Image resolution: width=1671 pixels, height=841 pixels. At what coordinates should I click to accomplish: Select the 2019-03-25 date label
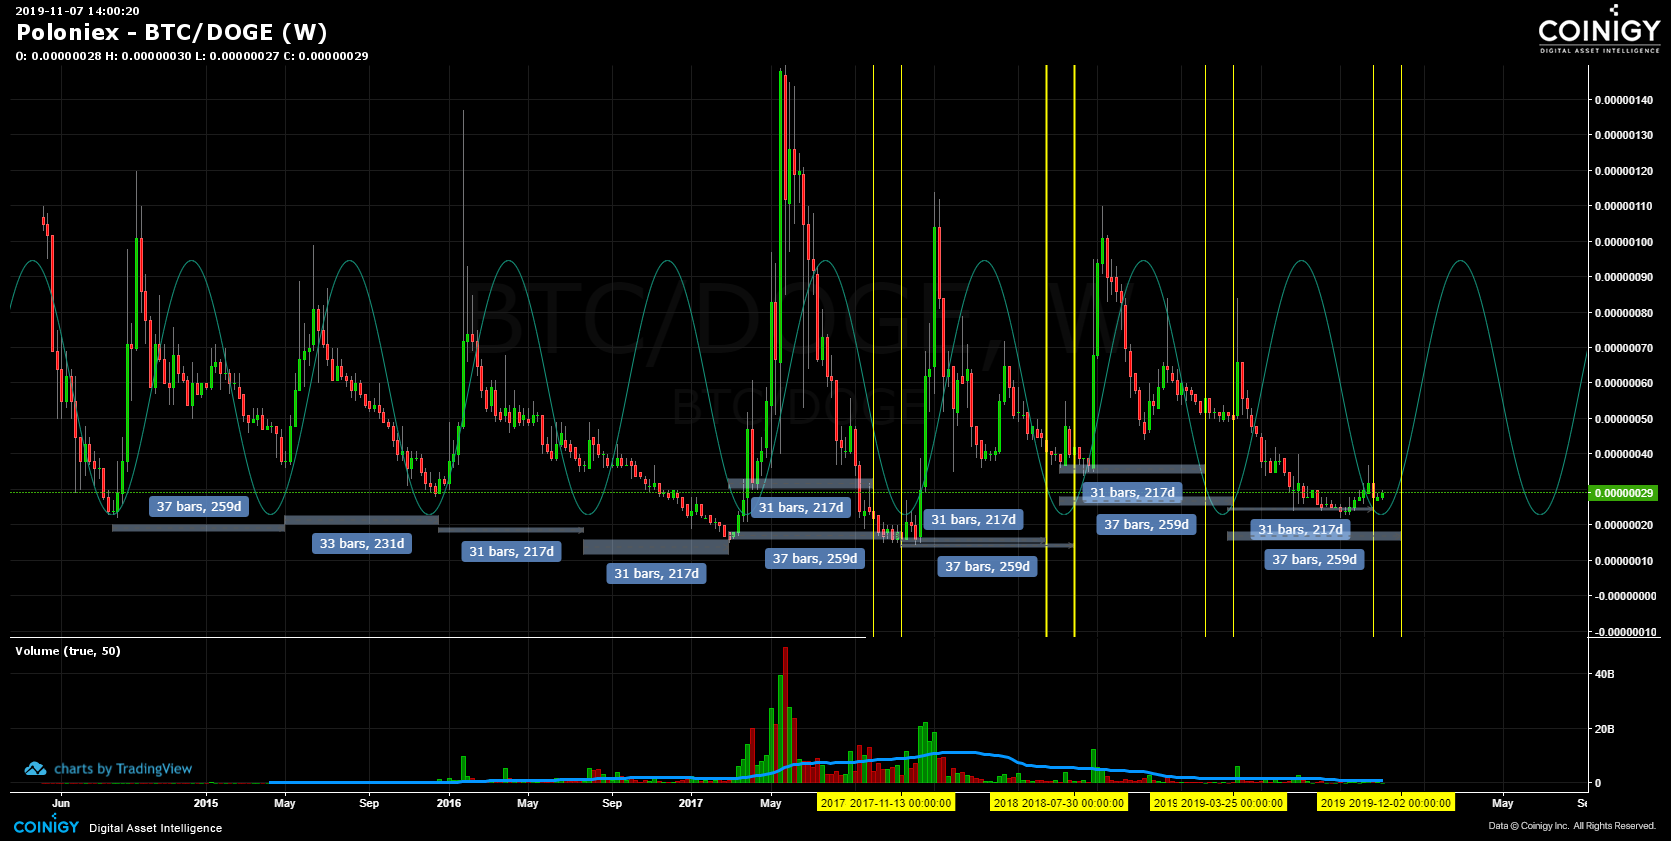coord(1218,803)
